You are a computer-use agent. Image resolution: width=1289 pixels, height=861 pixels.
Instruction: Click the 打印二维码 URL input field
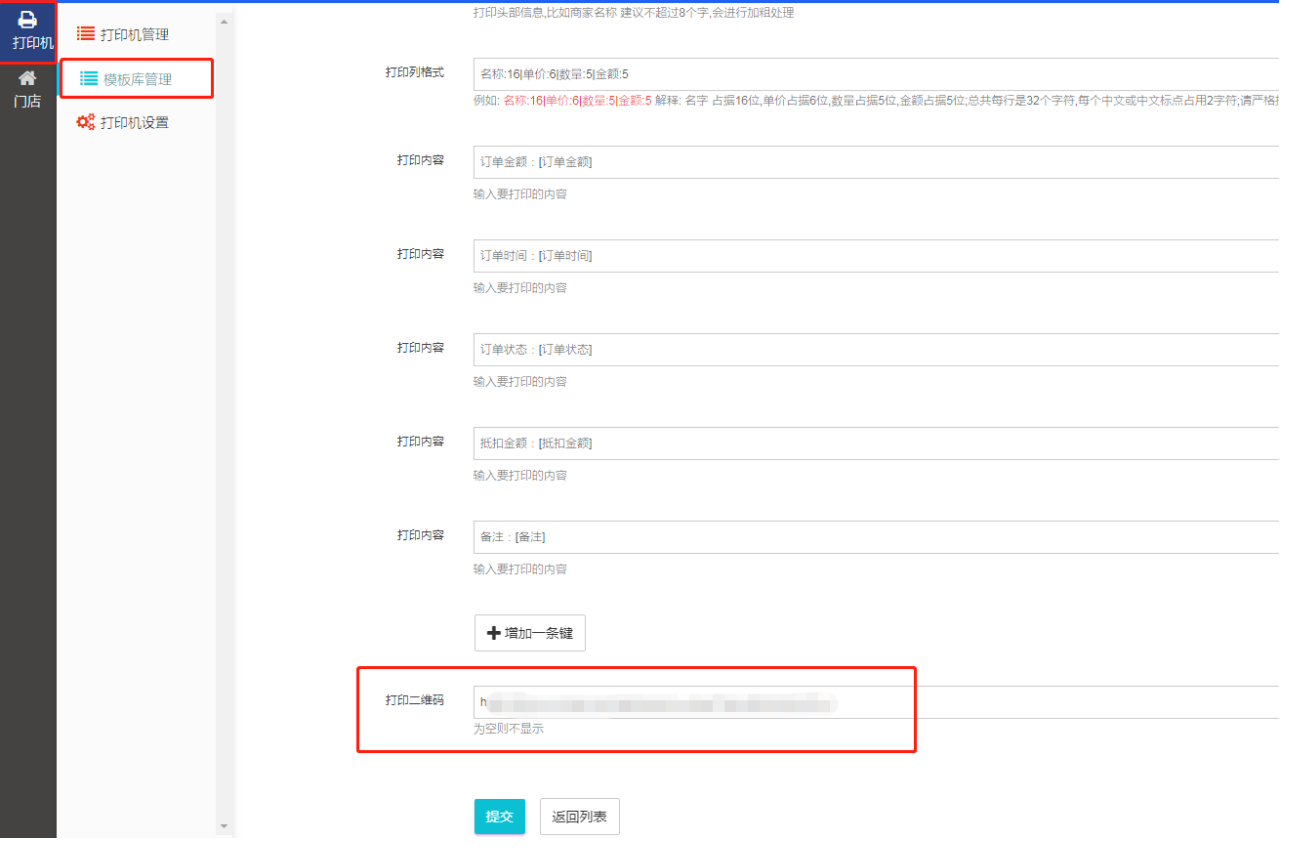pos(877,702)
